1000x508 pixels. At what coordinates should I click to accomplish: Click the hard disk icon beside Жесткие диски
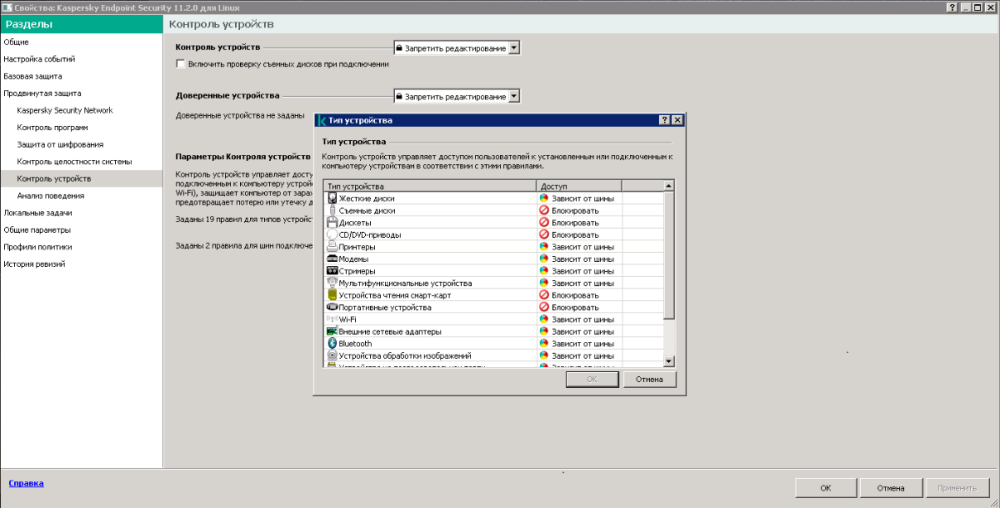click(332, 198)
